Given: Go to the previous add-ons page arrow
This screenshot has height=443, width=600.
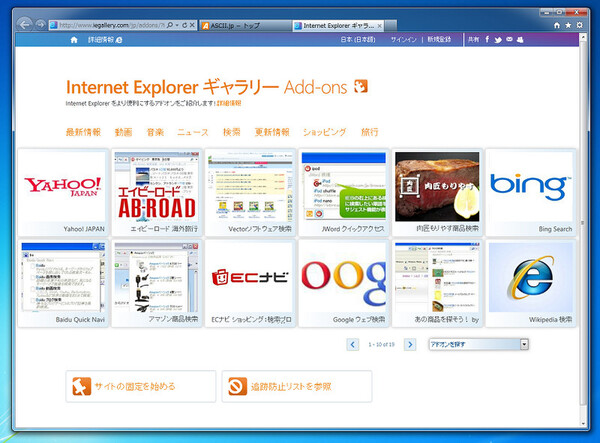Looking at the screenshot, I should (x=352, y=345).
